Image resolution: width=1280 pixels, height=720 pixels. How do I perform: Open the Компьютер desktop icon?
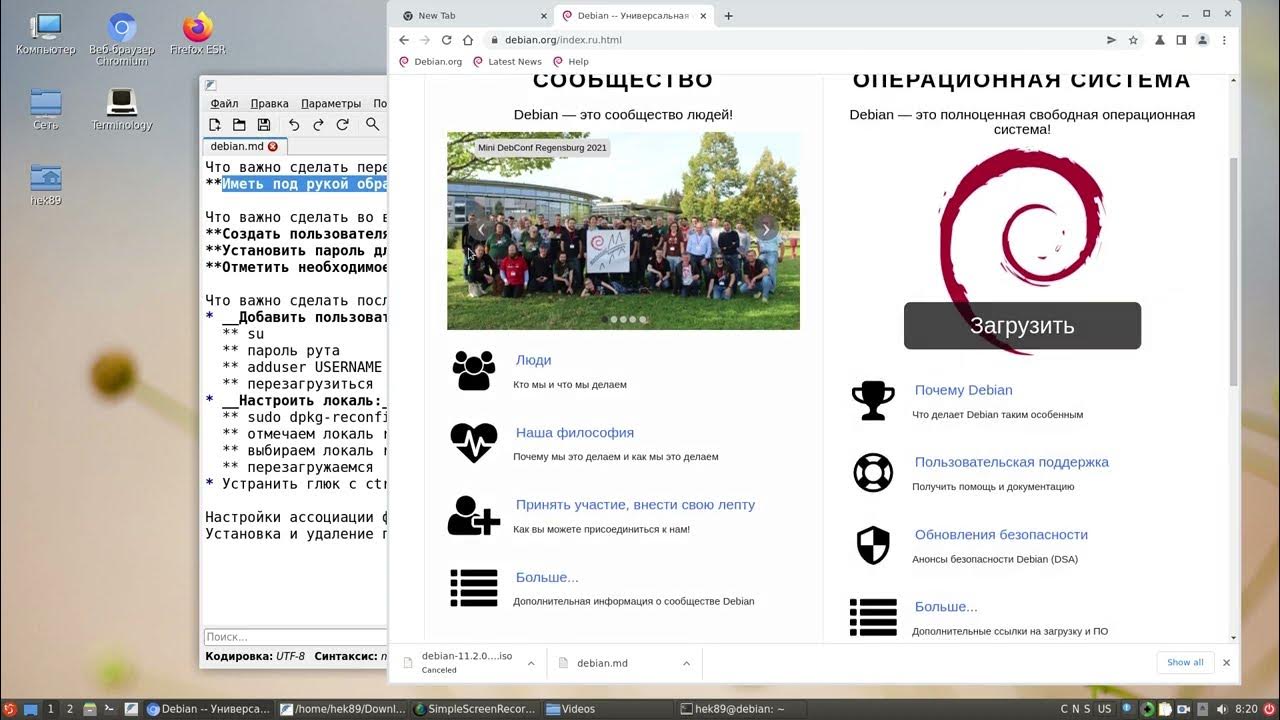coord(45,35)
